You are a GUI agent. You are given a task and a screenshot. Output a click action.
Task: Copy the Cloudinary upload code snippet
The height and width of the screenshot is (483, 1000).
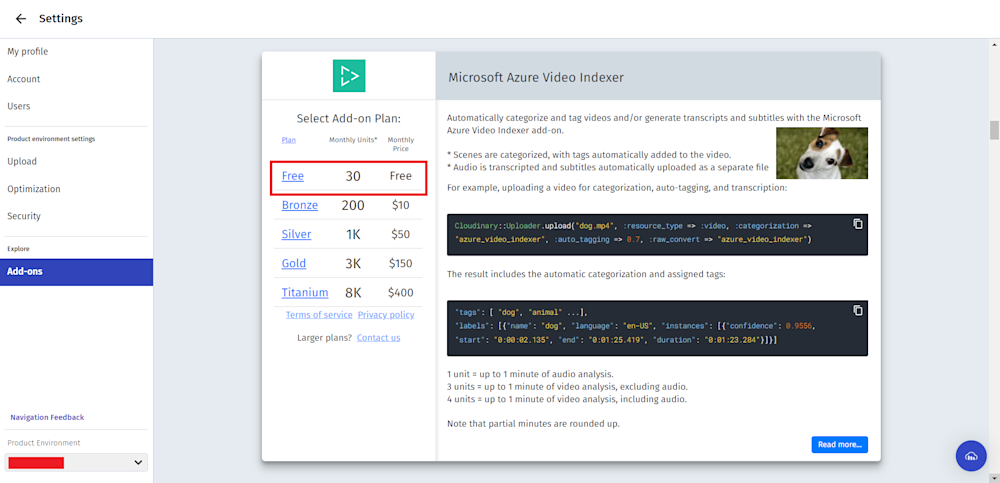(858, 224)
